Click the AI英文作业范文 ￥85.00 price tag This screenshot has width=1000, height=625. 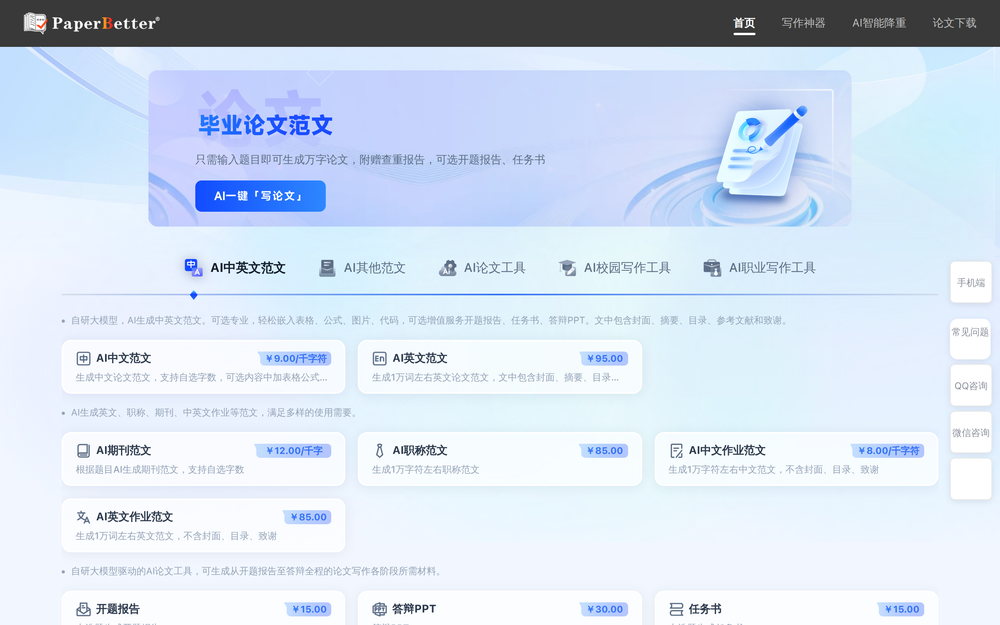pyautogui.click(x=307, y=517)
